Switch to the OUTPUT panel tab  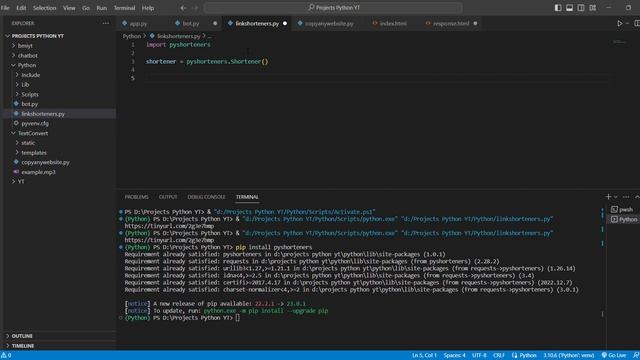pyautogui.click(x=168, y=197)
